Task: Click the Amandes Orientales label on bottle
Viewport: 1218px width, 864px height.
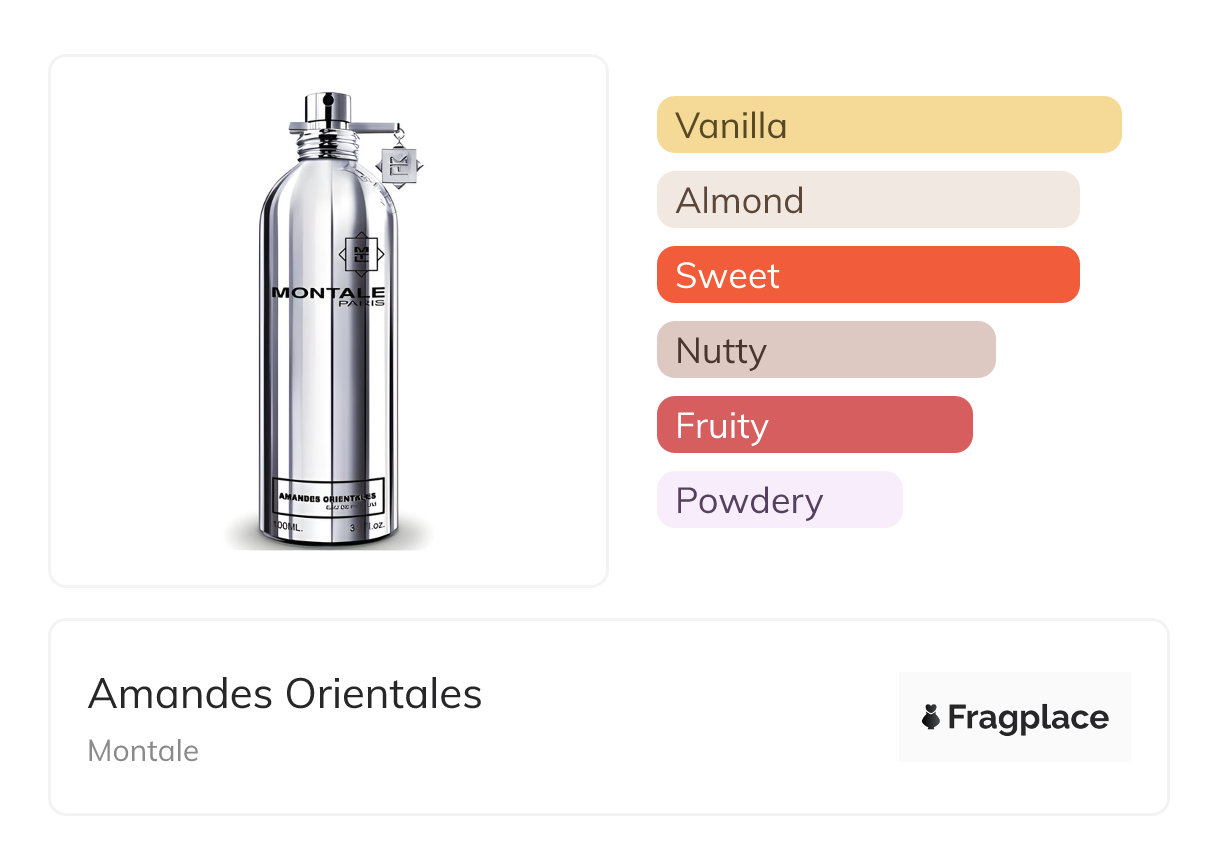Action: (x=328, y=496)
